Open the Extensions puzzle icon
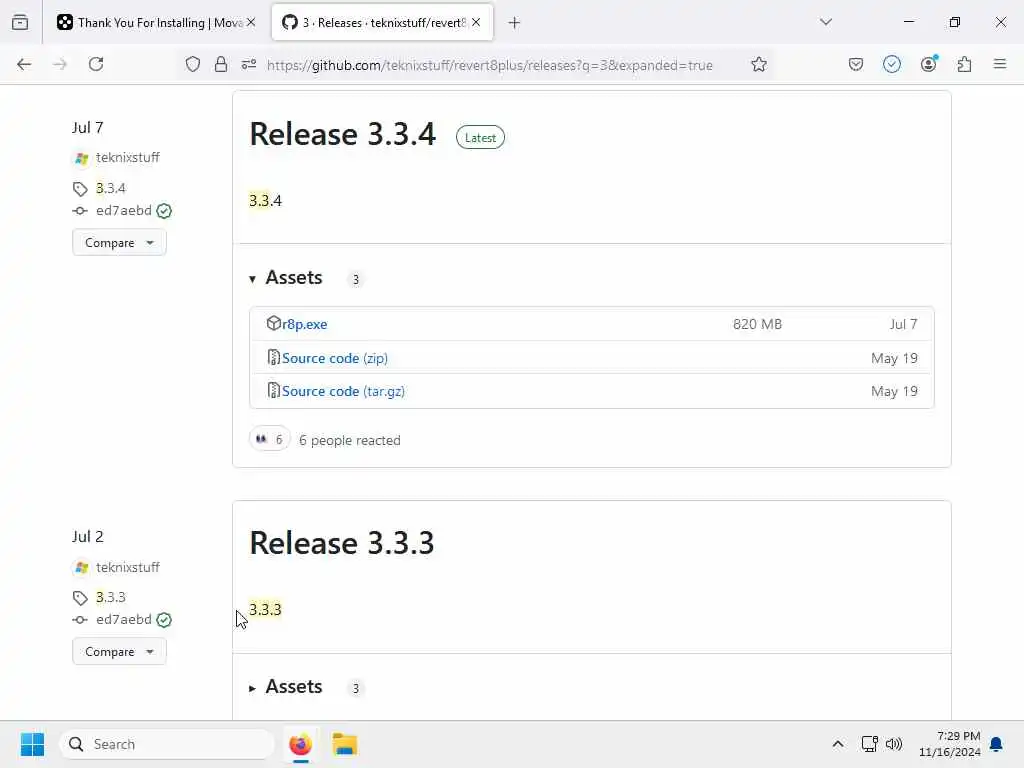The image size is (1024, 768). point(964,64)
